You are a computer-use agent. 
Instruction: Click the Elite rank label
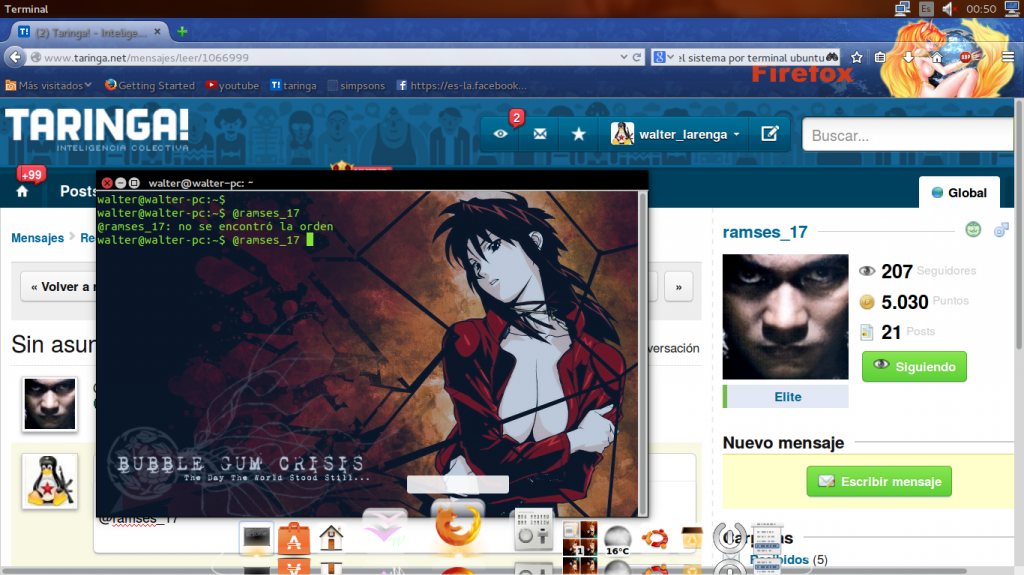788,397
